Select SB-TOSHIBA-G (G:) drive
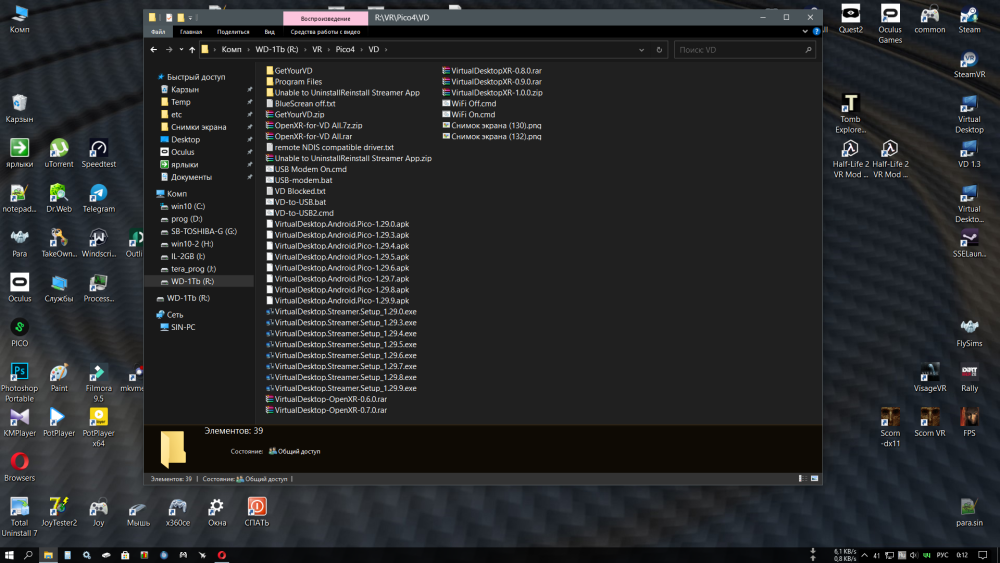This screenshot has width=1000, height=563. point(203,231)
